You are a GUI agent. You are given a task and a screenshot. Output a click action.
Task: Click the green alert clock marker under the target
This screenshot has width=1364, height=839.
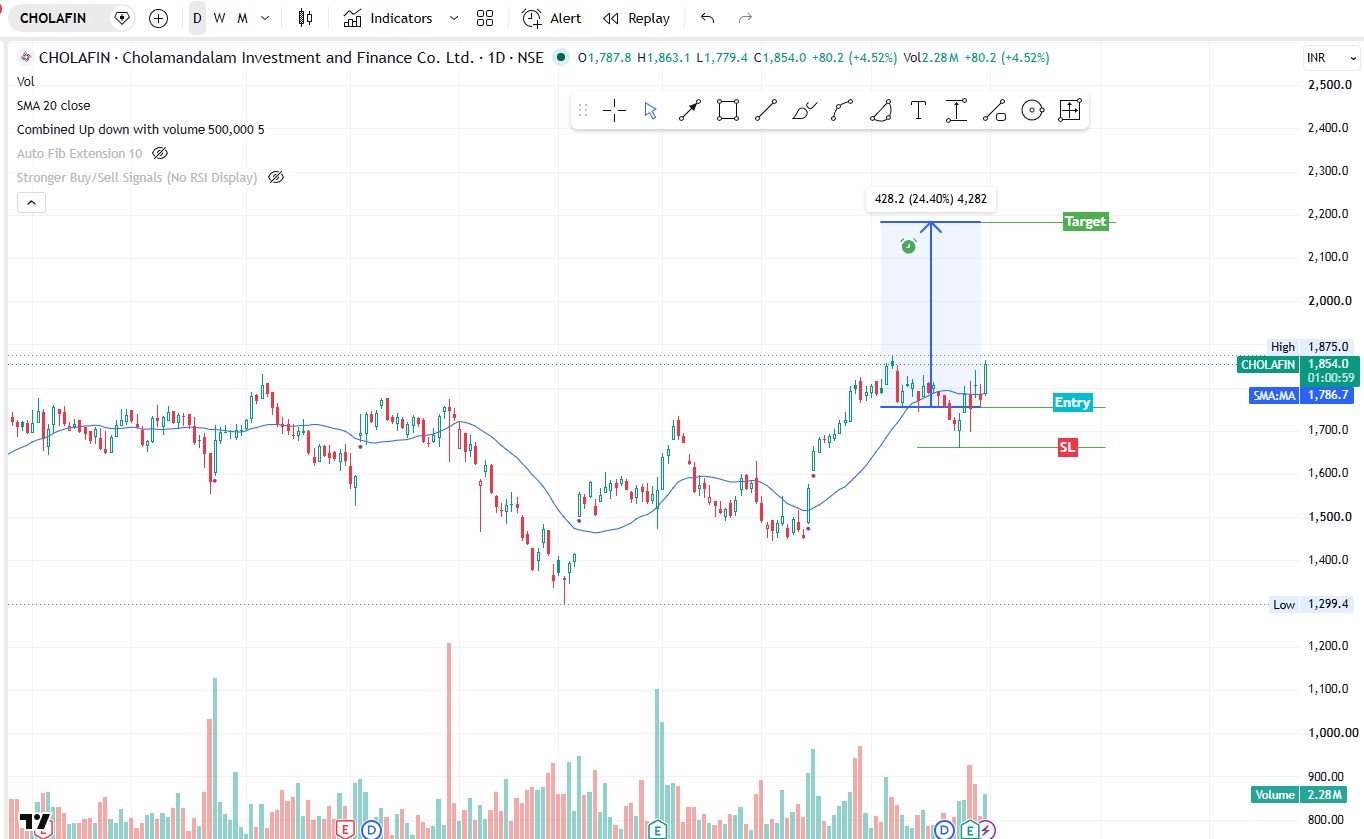click(908, 245)
